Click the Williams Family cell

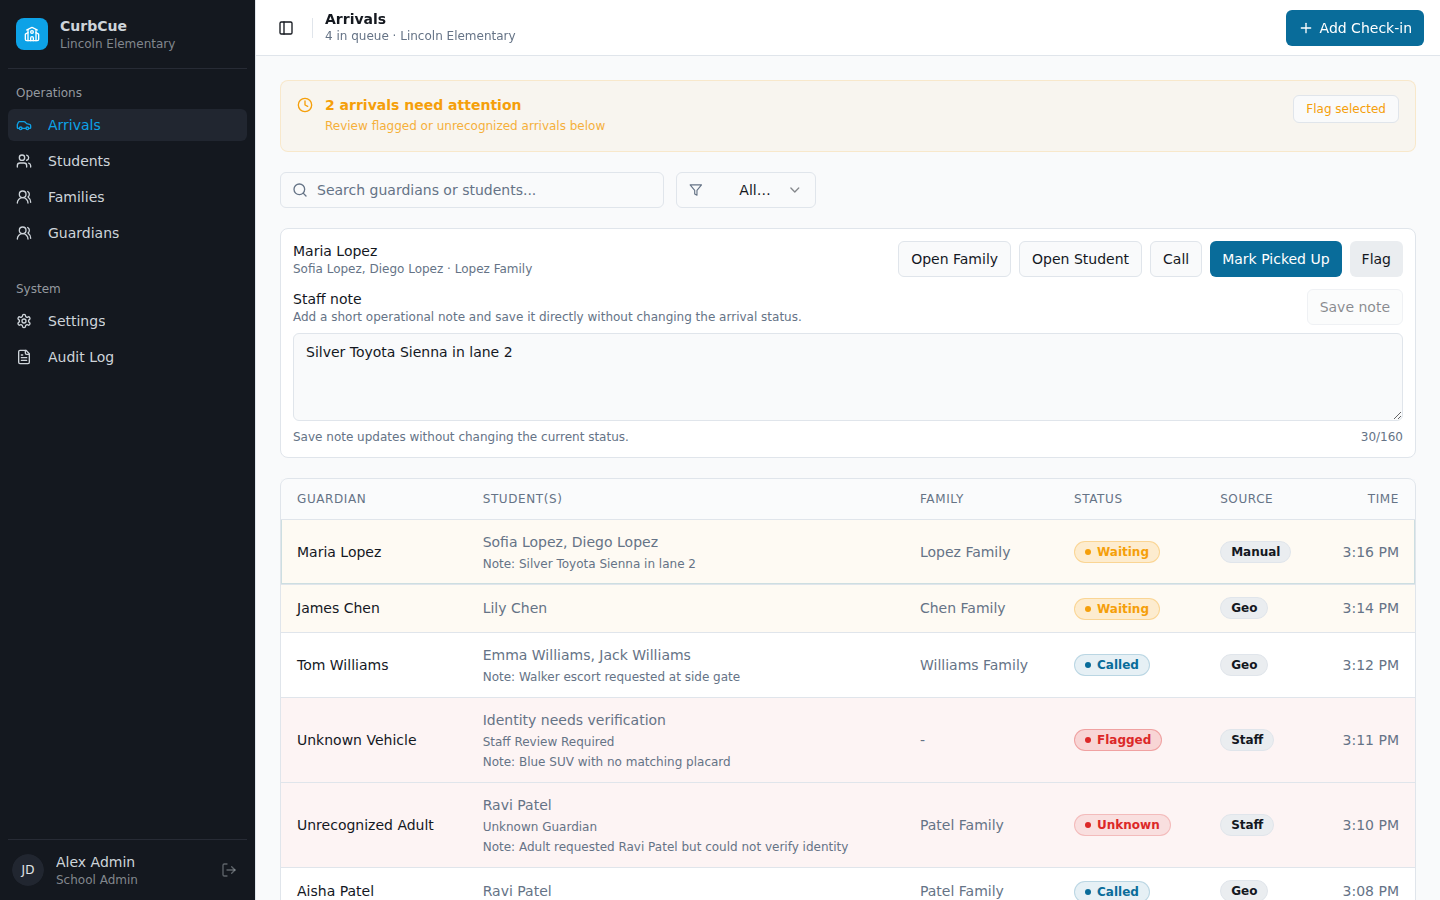tap(974, 665)
